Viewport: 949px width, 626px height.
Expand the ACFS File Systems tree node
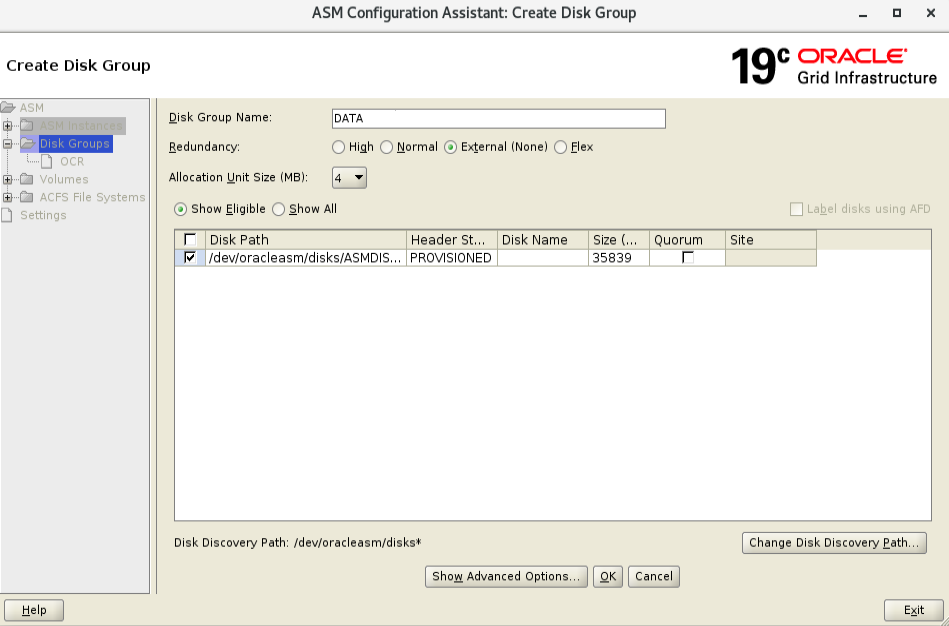click(x=7, y=197)
